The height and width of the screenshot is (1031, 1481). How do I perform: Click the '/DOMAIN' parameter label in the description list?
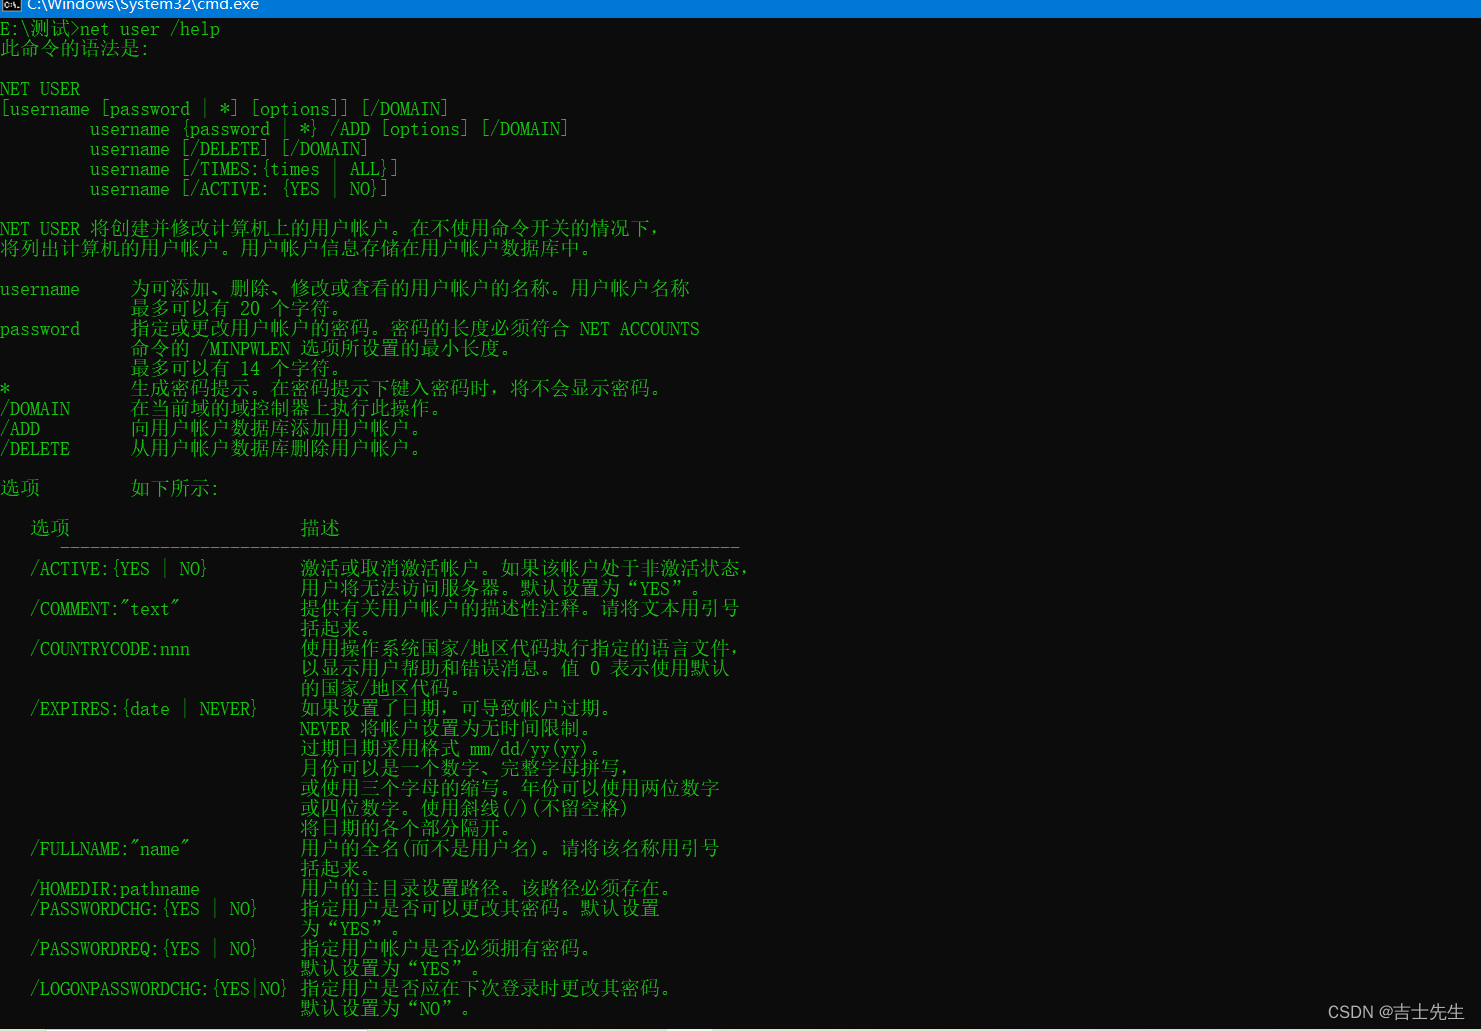(35, 409)
